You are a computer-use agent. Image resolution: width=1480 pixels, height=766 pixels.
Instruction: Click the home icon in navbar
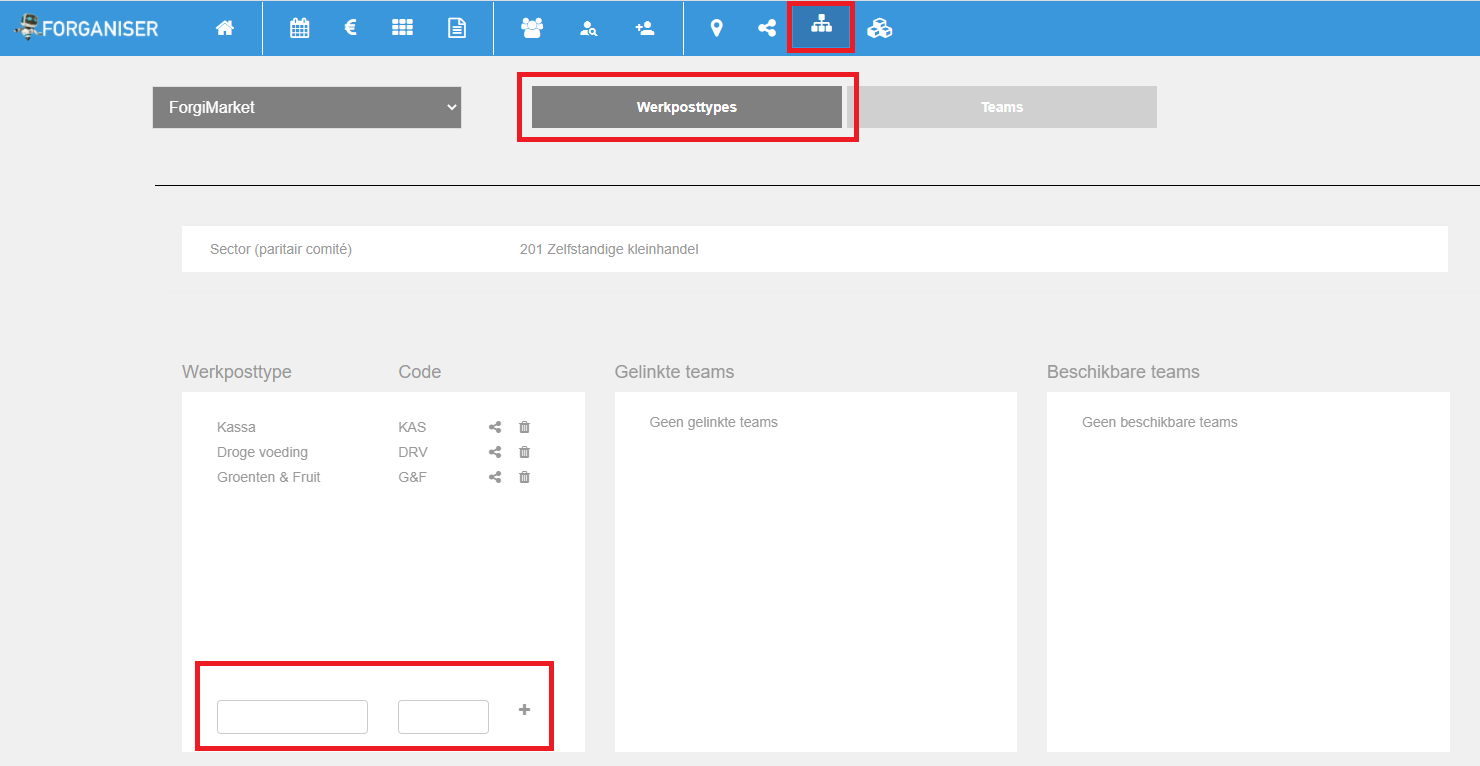tap(225, 28)
